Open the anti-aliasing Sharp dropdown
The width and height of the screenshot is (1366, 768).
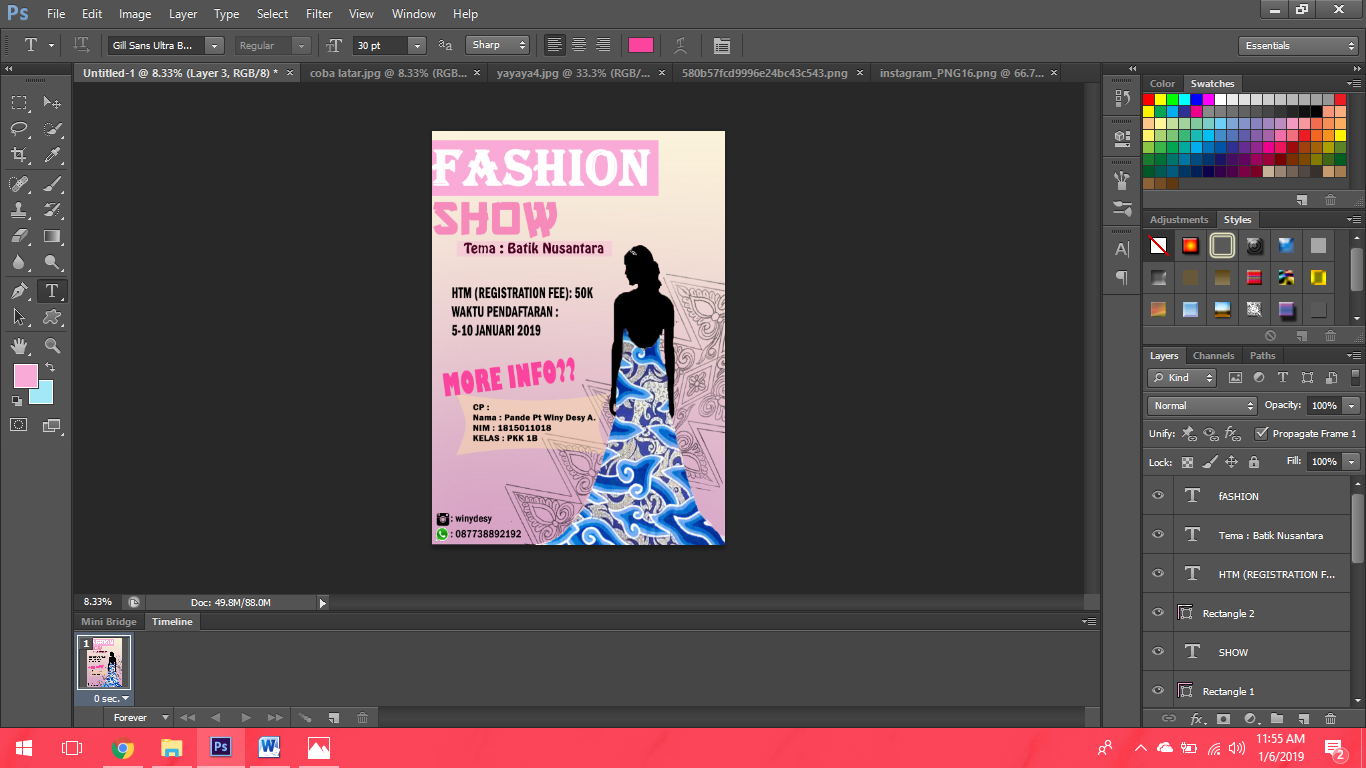tap(498, 45)
